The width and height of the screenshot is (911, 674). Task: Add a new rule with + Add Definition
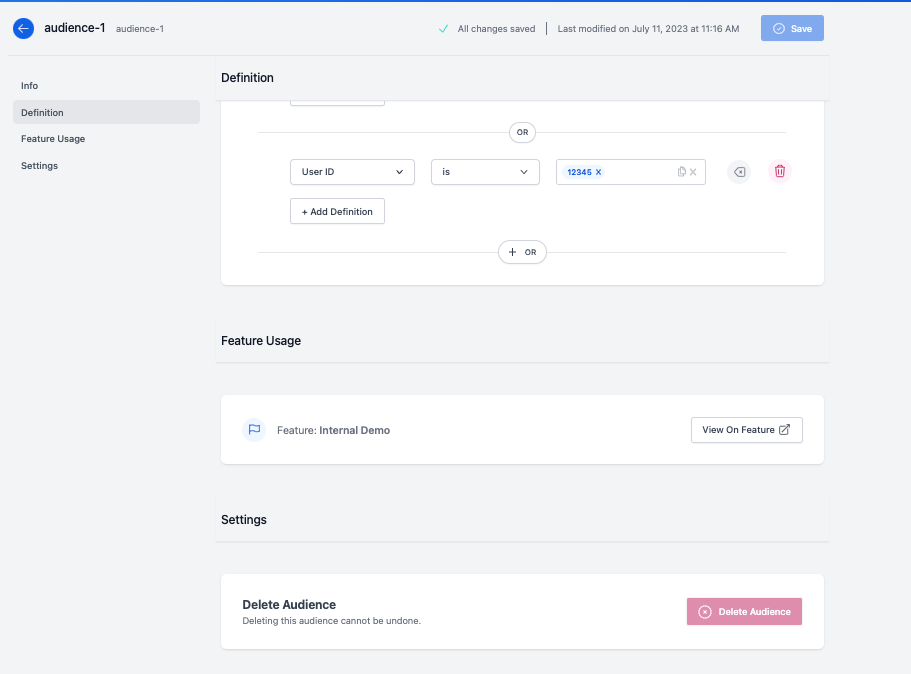(337, 211)
